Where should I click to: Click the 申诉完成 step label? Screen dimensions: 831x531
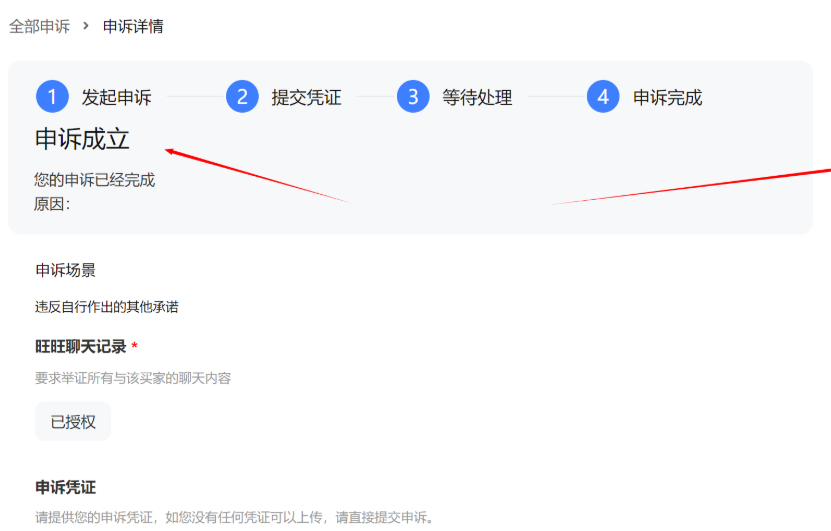667,97
